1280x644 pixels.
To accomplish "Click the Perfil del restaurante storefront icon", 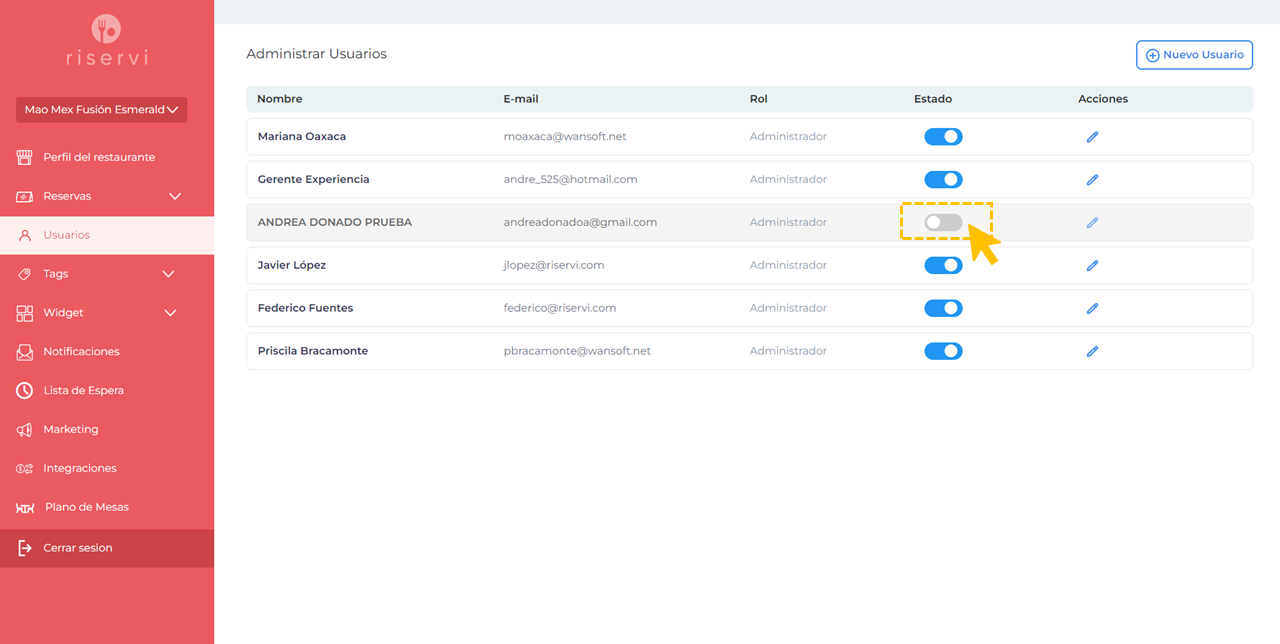I will coord(25,157).
